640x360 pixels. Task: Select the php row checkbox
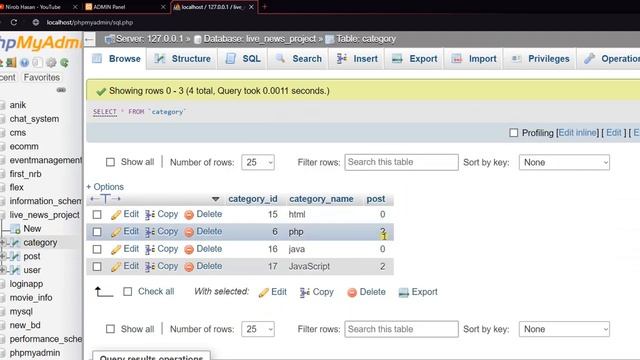pos(97,232)
